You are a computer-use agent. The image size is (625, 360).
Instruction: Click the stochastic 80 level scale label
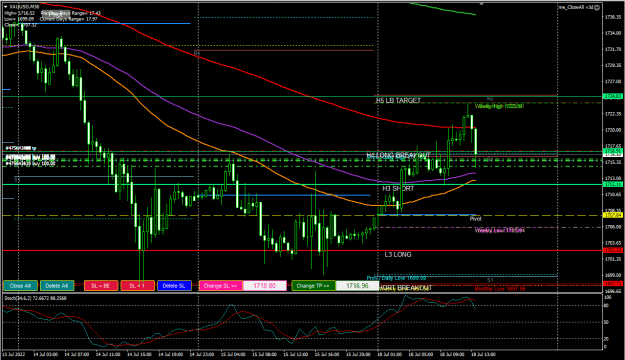coord(607,306)
